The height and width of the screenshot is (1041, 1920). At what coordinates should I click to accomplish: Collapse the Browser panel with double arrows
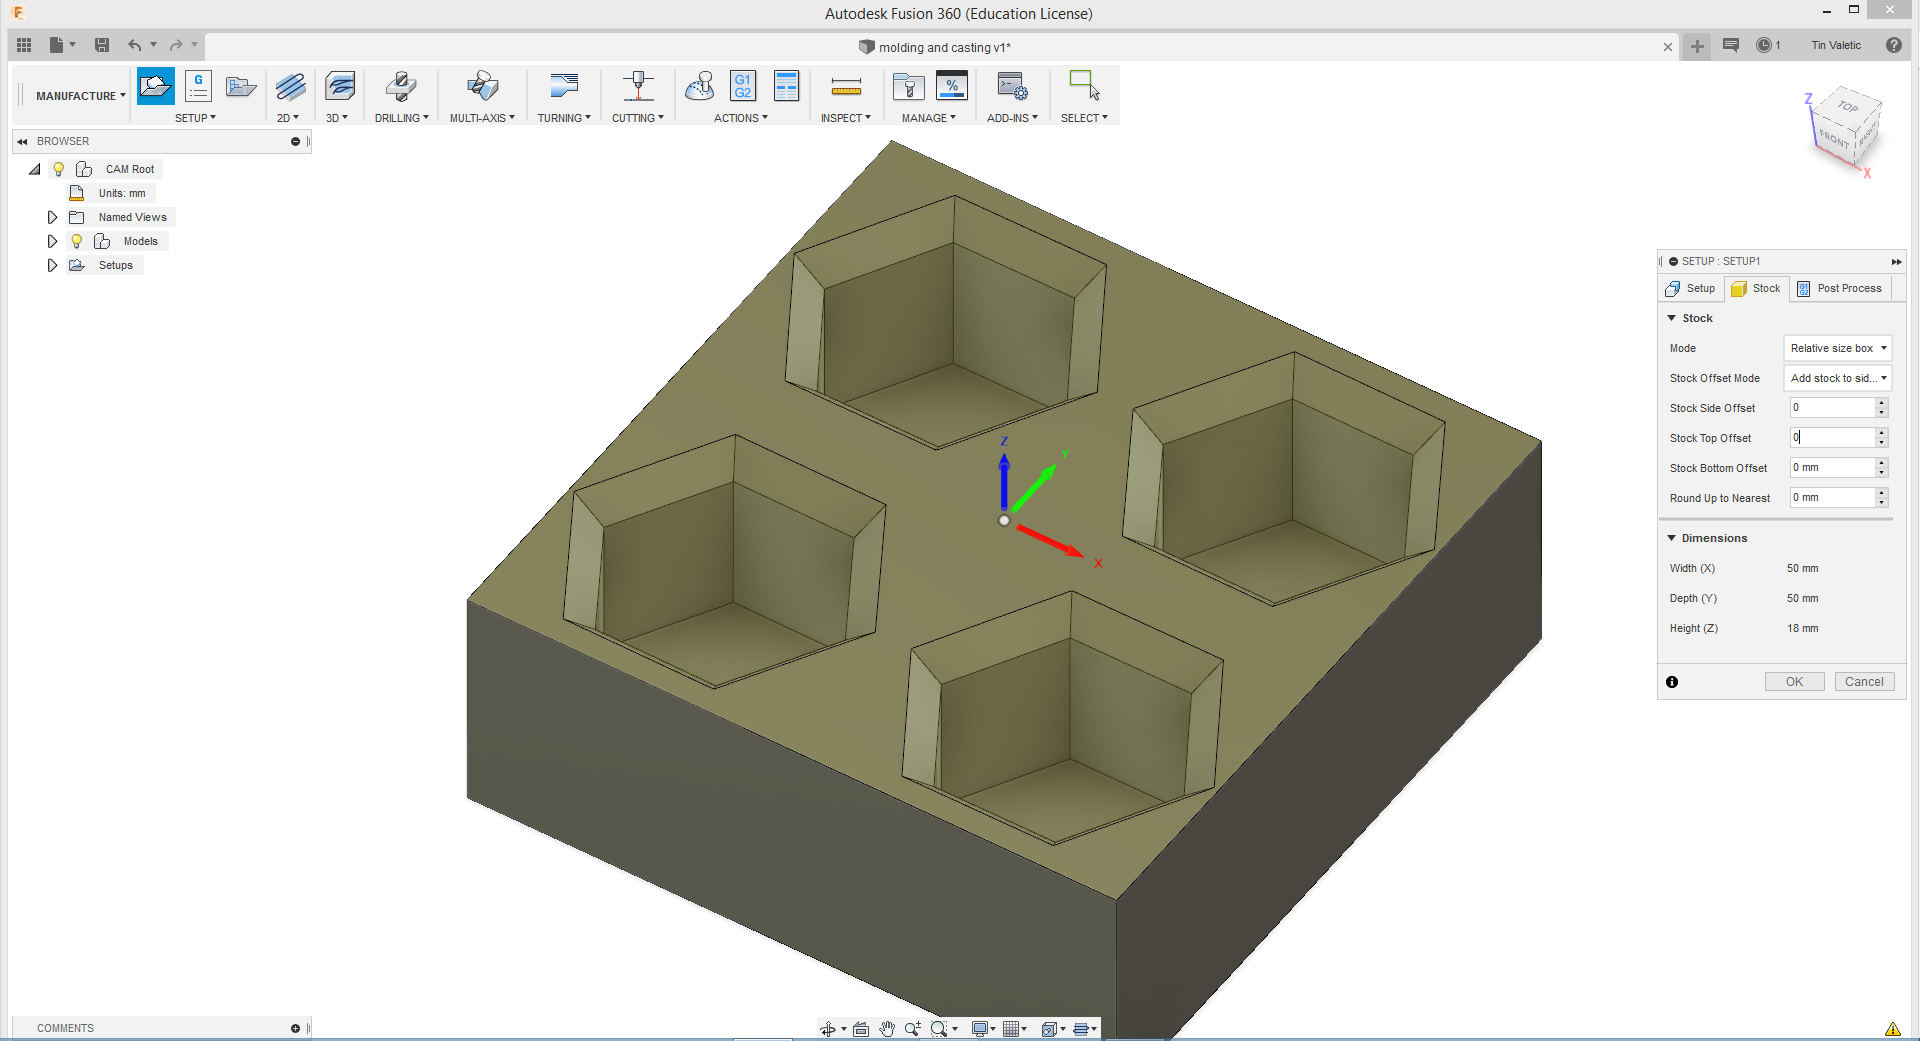[22, 141]
